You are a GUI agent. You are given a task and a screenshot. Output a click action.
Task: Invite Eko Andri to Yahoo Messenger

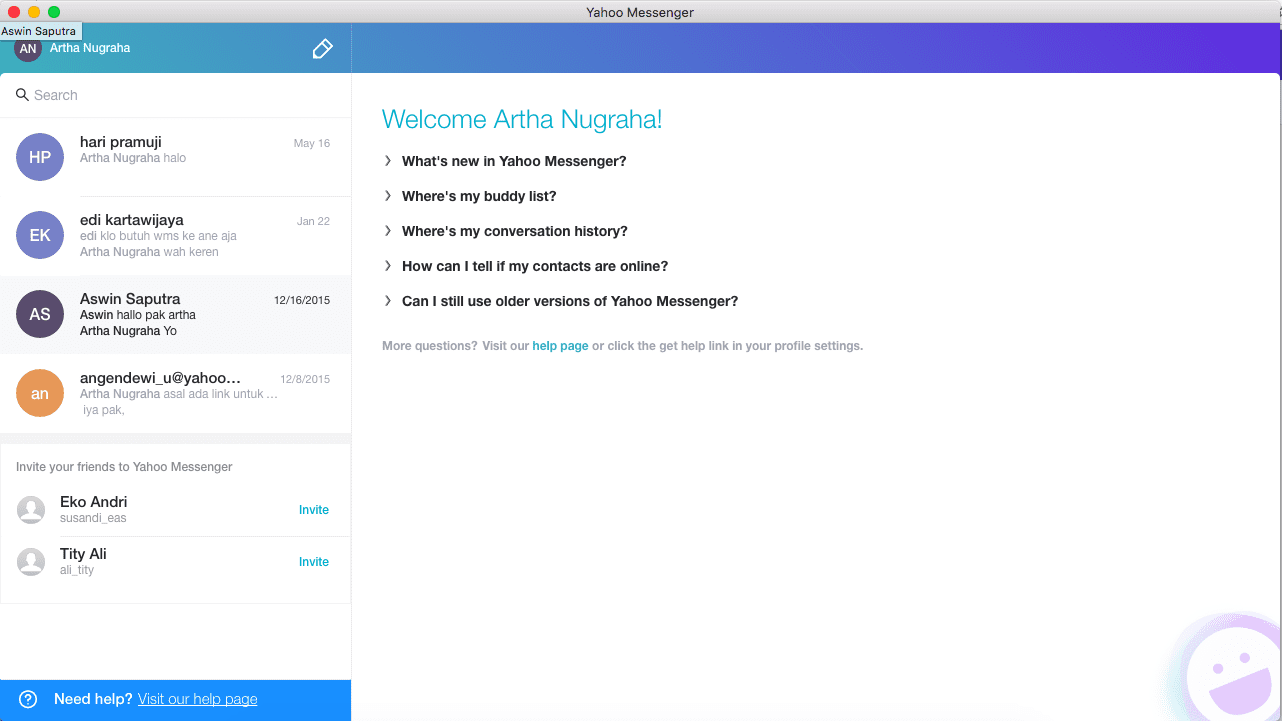click(313, 510)
